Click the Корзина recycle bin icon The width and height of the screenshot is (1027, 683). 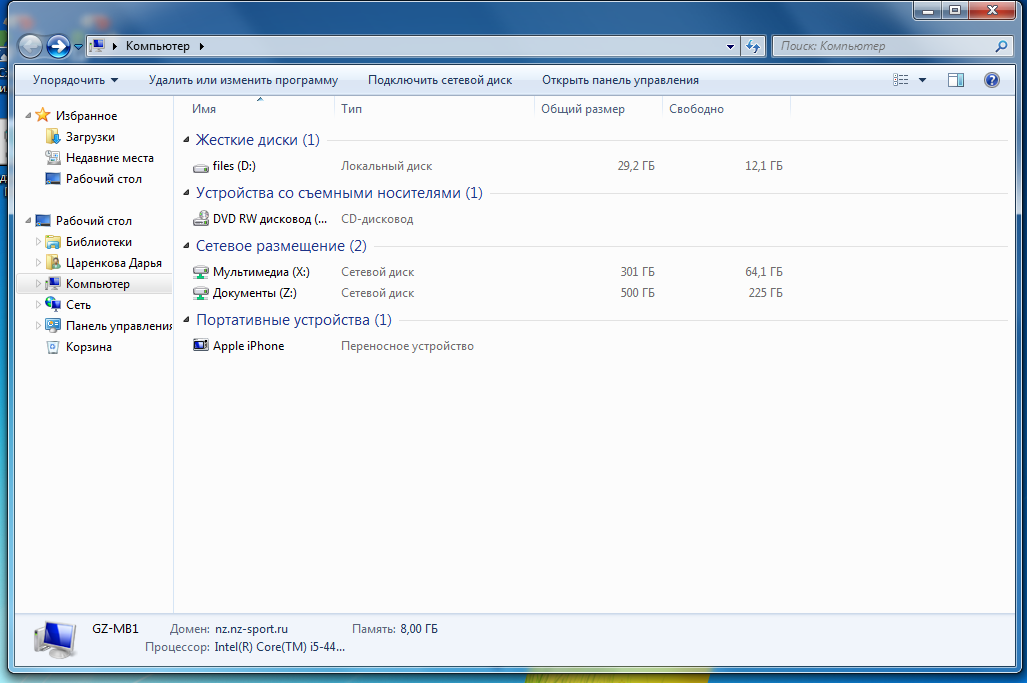[53, 346]
